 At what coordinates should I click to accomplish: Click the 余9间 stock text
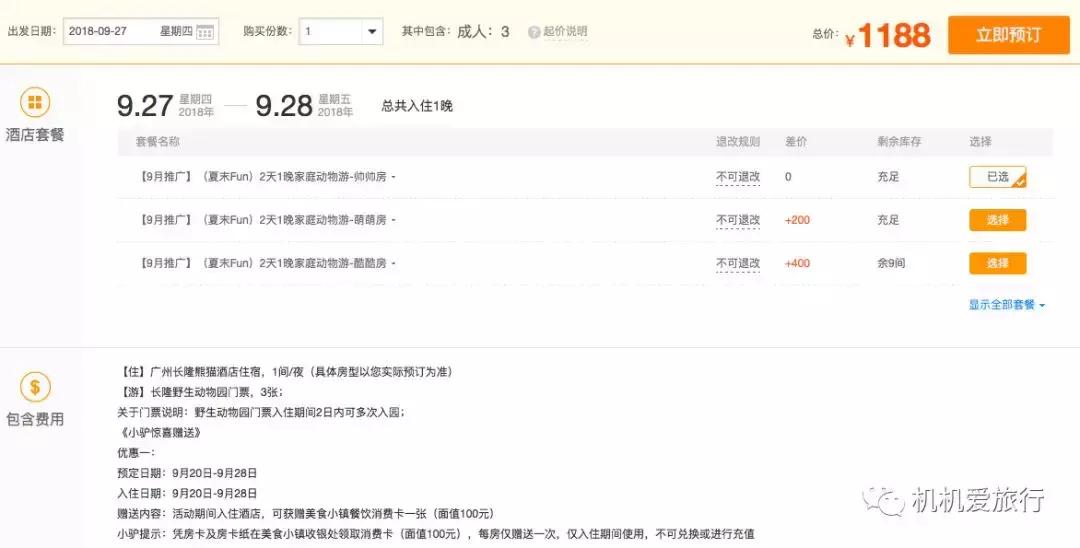tap(891, 264)
